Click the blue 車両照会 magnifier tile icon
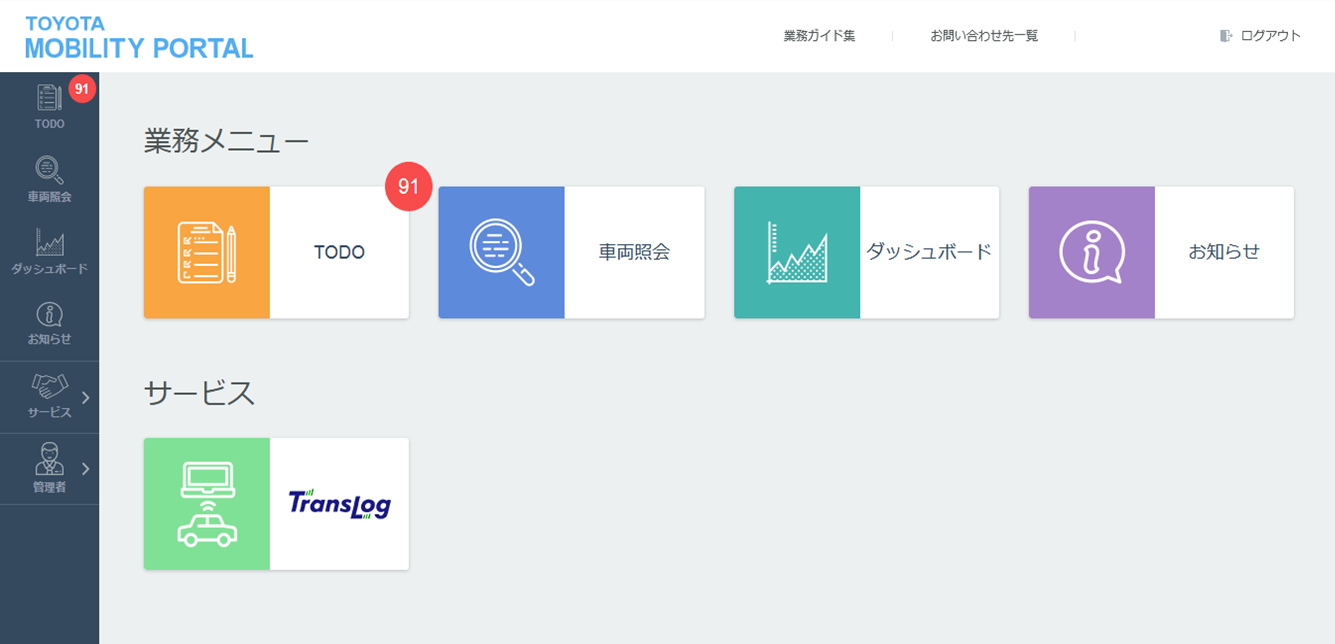This screenshot has width=1335, height=644. coord(502,253)
